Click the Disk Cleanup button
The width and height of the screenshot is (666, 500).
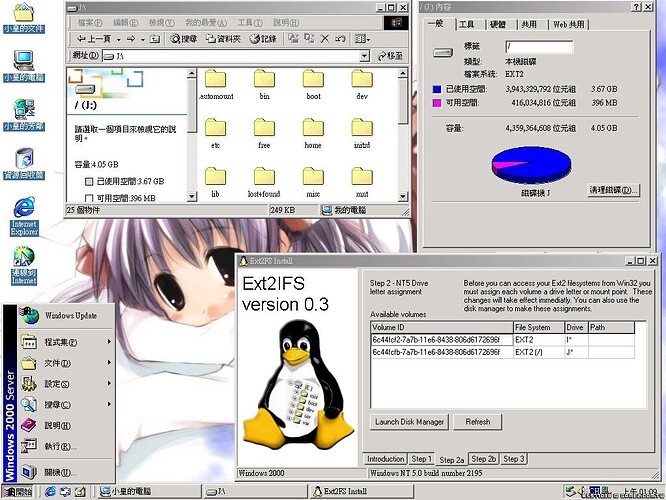pos(614,190)
